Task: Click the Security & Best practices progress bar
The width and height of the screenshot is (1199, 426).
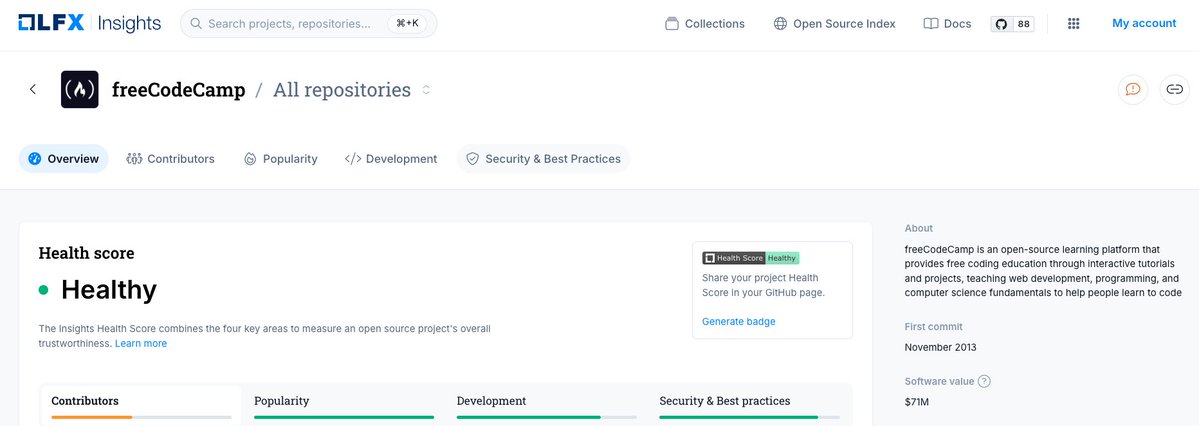Action: coord(749,417)
